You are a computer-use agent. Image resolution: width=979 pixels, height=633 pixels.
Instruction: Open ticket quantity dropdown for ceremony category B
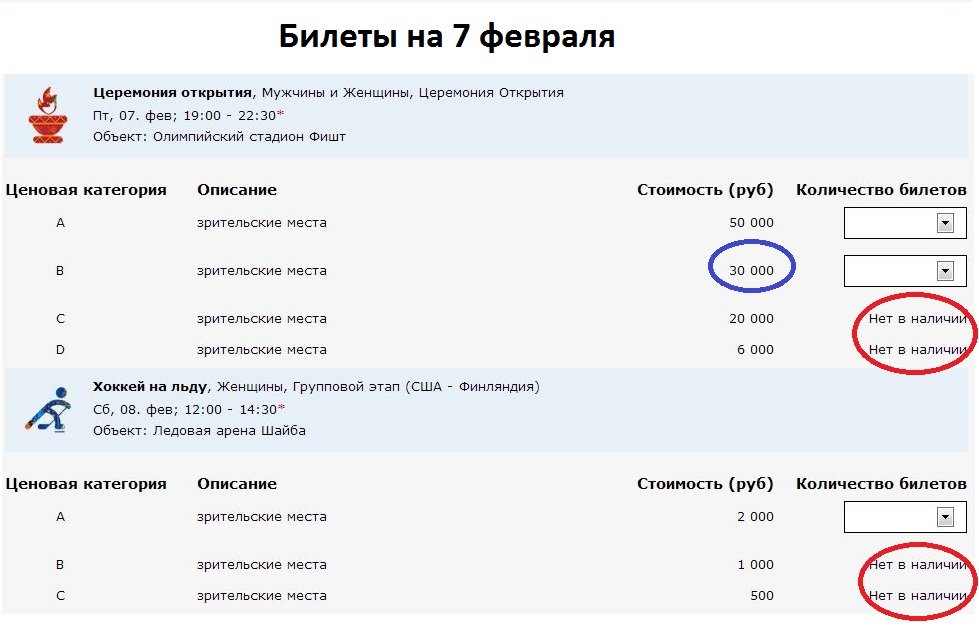[905, 271]
